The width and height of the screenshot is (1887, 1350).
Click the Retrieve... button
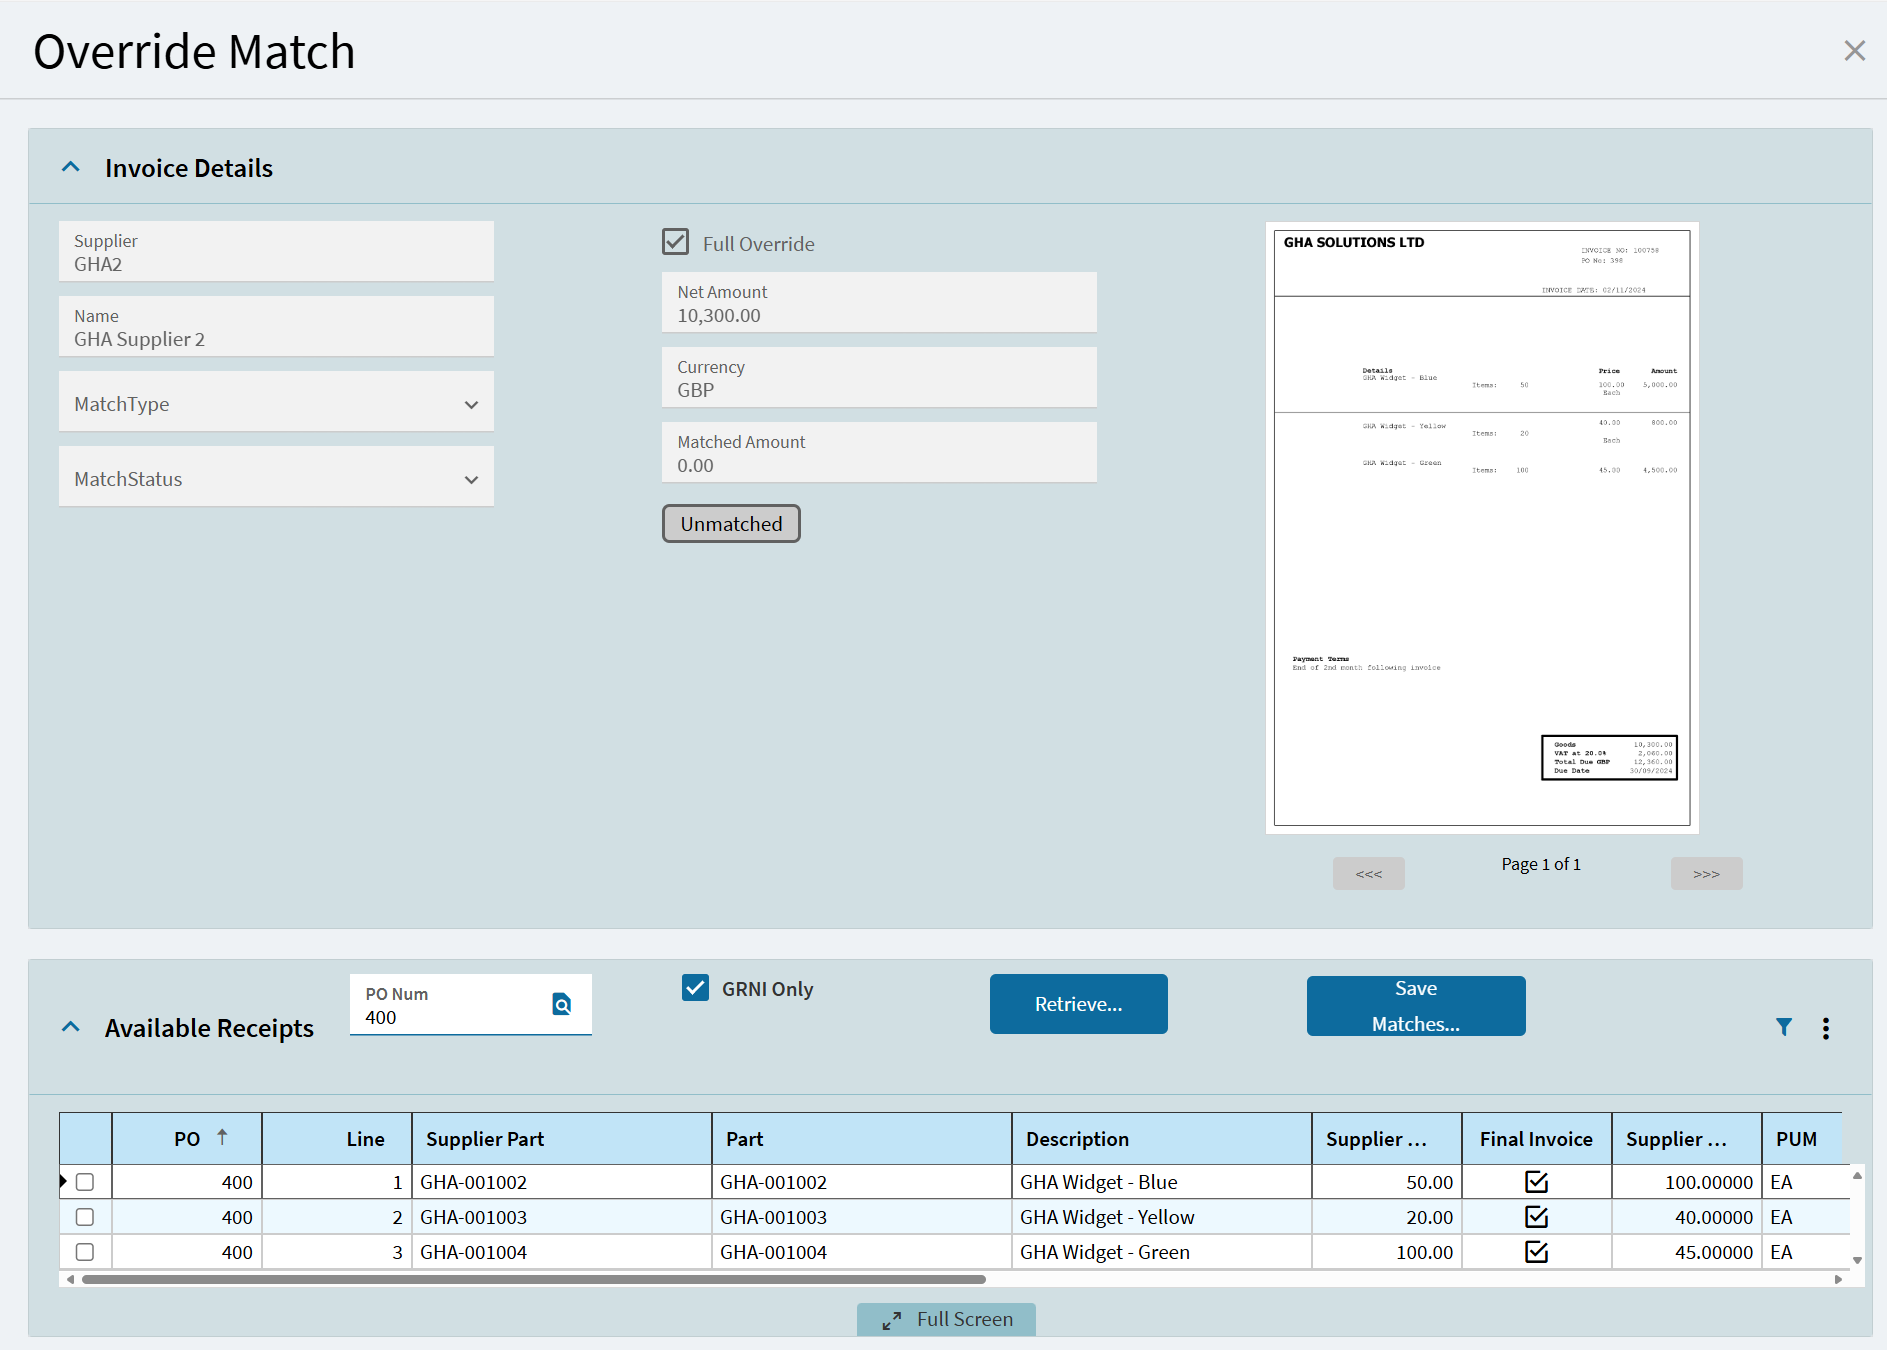(x=1078, y=1004)
